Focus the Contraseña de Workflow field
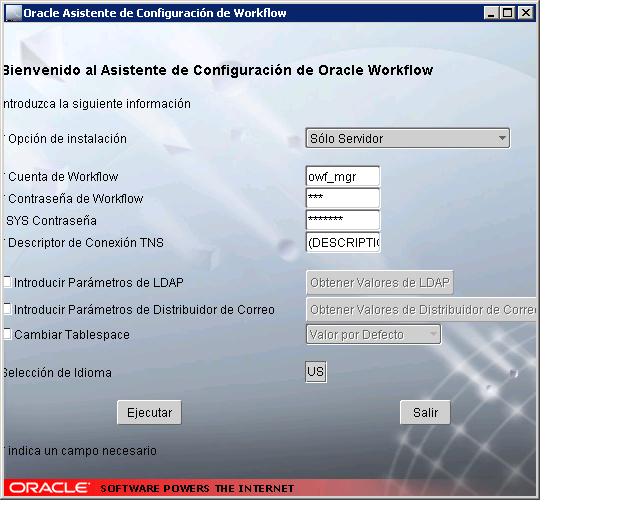 point(343,198)
